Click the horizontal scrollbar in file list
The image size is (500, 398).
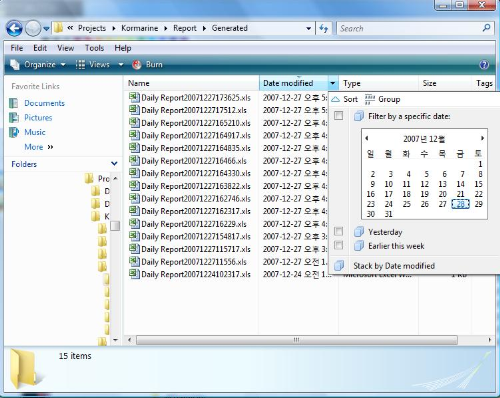click(296, 340)
